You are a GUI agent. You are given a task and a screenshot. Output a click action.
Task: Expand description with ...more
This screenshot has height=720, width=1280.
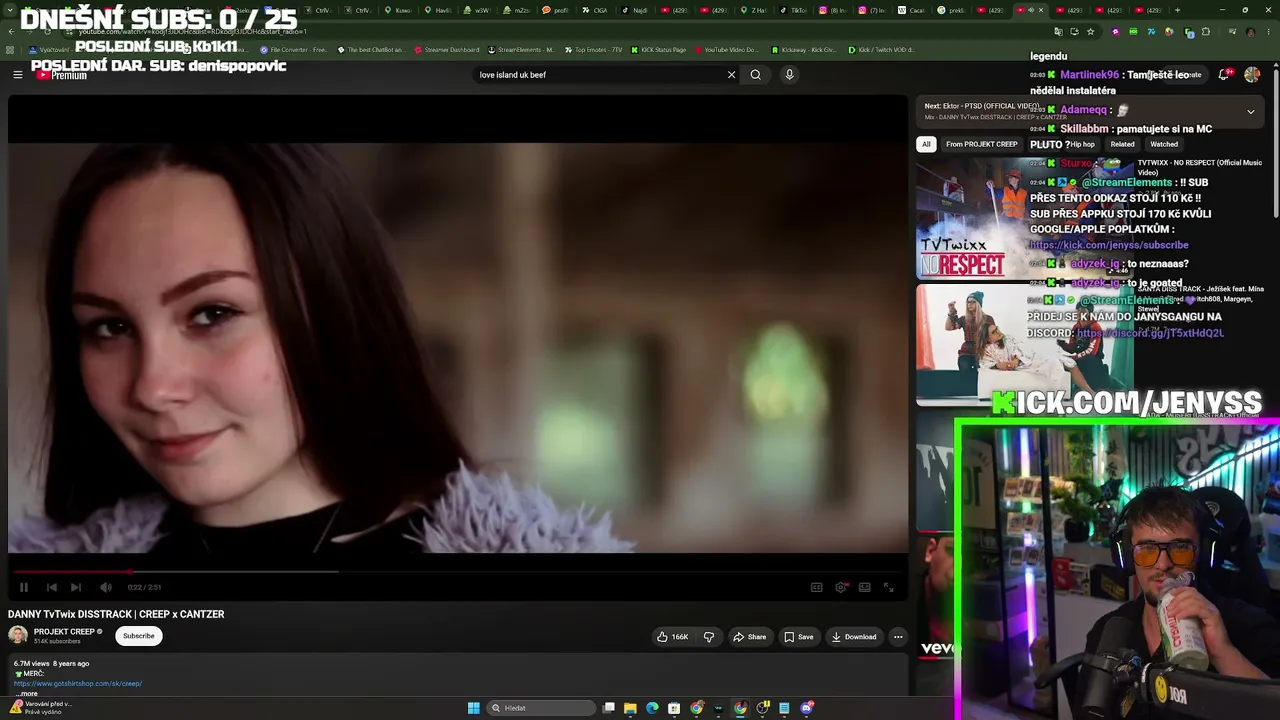point(27,693)
